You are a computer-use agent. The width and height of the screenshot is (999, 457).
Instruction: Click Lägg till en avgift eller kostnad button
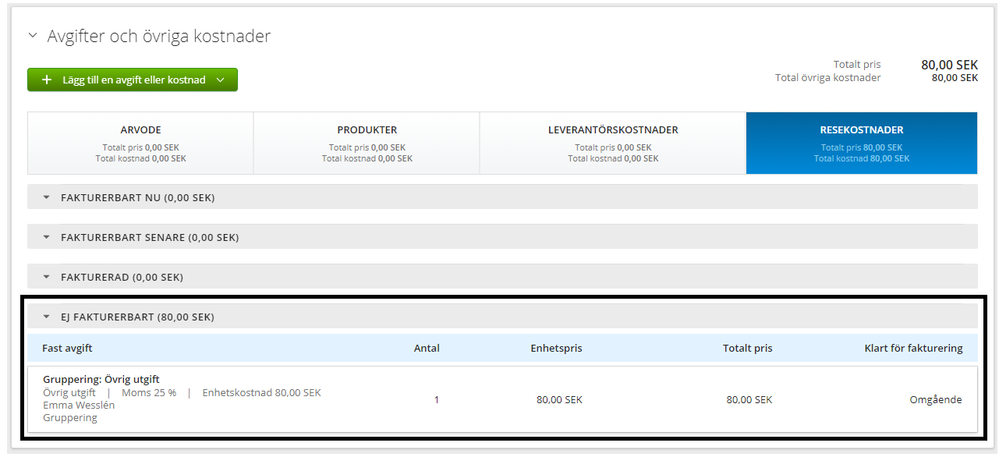pos(133,80)
